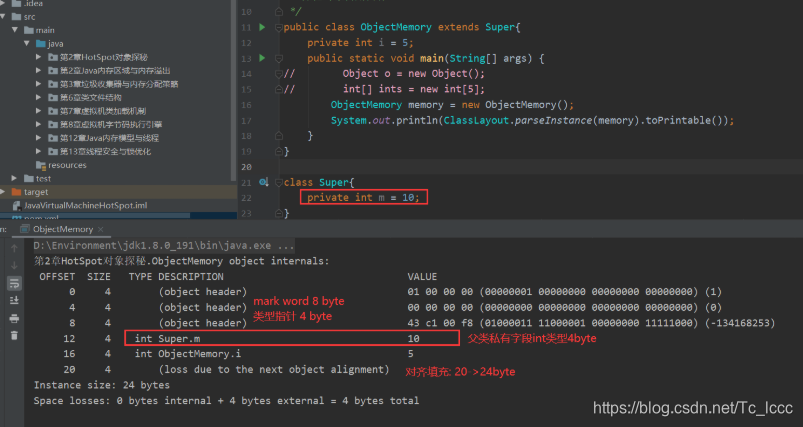Click 'Space losses' console output line
The width and height of the screenshot is (803, 427).
[x=226, y=400]
